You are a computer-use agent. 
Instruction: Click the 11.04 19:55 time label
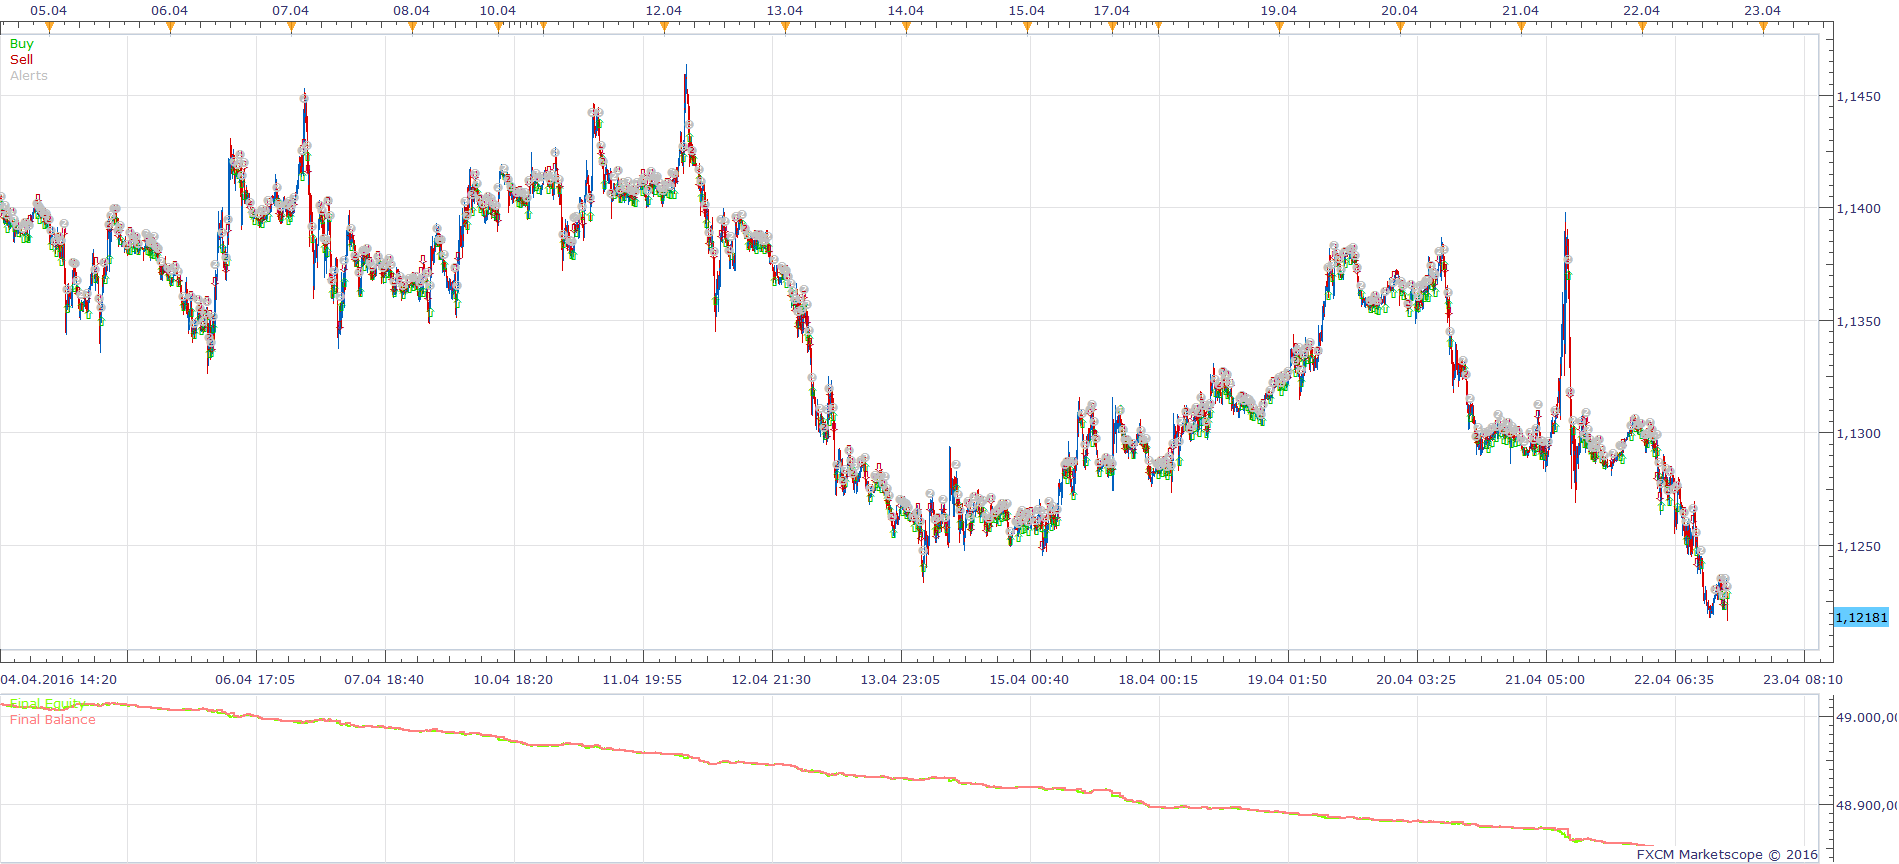click(x=642, y=679)
